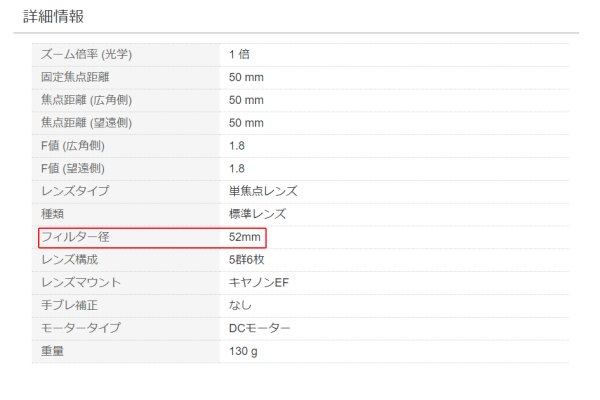
Task: Click the 130 g weight value
Action: (x=245, y=351)
